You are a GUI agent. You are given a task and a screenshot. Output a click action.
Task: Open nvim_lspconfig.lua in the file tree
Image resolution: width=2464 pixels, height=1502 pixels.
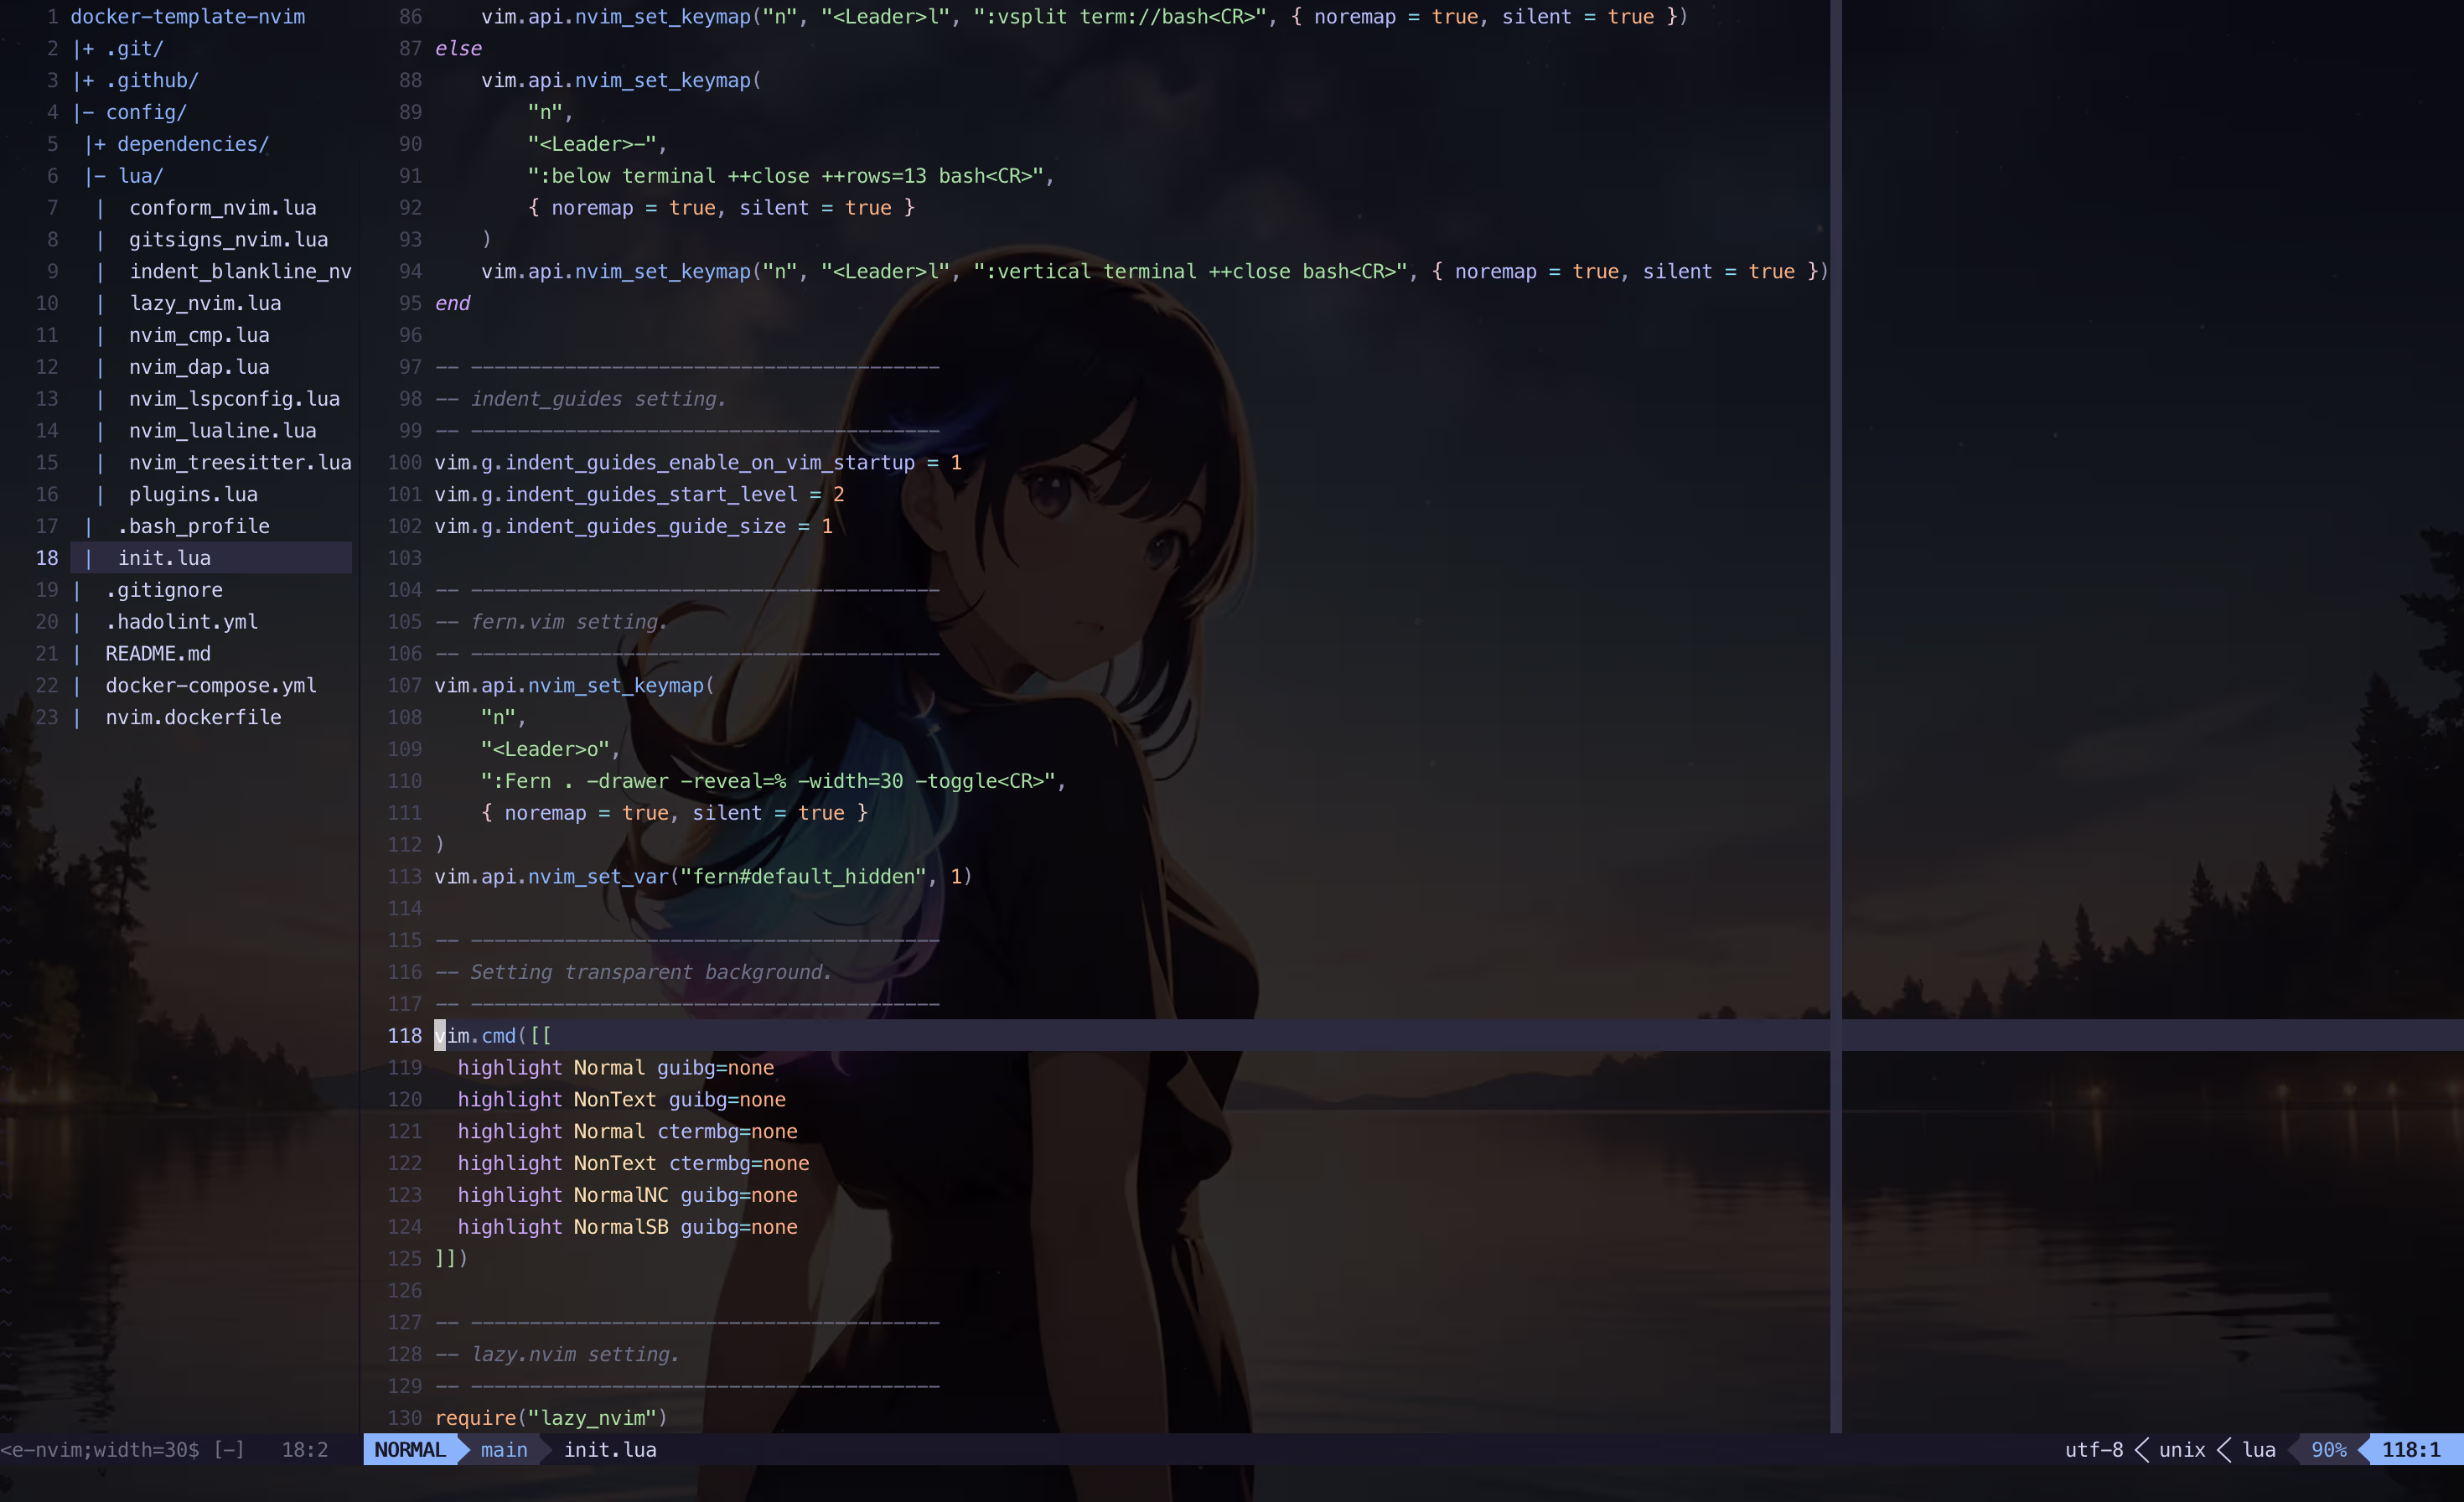click(x=234, y=399)
